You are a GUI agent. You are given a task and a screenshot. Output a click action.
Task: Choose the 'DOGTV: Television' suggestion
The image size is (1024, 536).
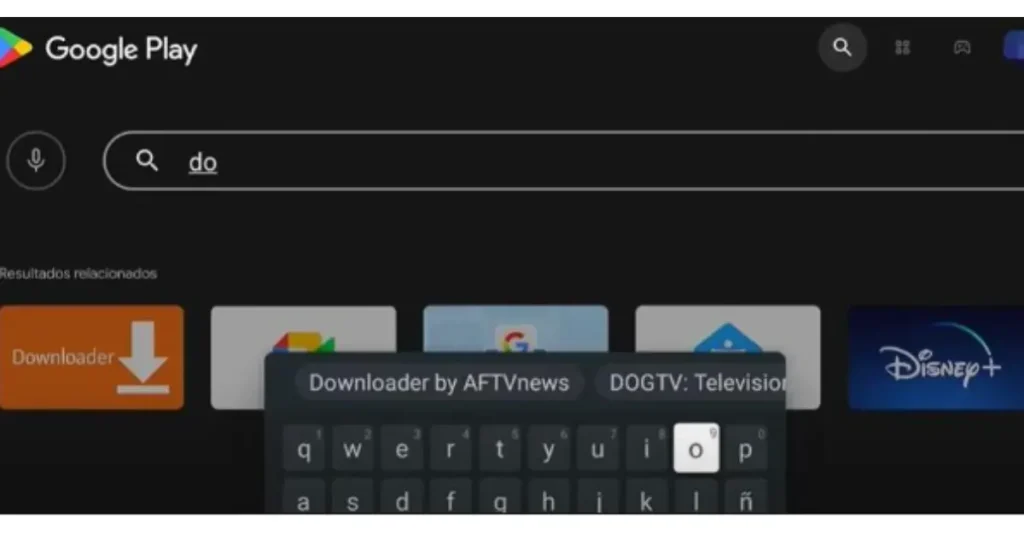(x=691, y=383)
